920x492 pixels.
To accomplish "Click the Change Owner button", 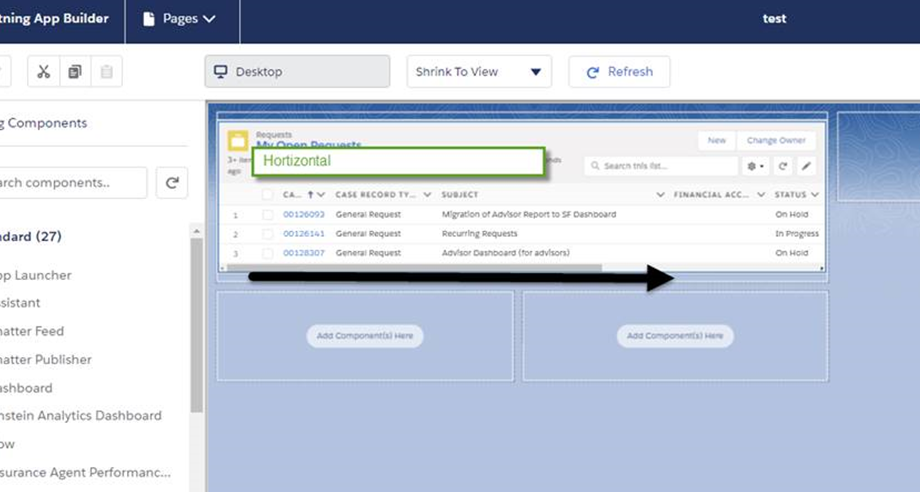I will coord(776,141).
